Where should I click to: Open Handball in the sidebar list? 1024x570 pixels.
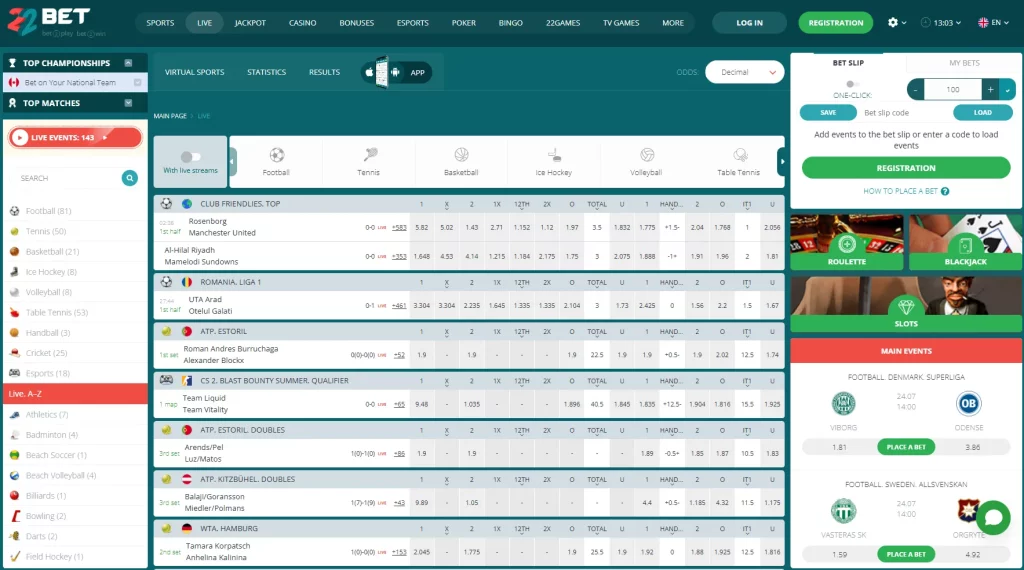tap(75, 333)
